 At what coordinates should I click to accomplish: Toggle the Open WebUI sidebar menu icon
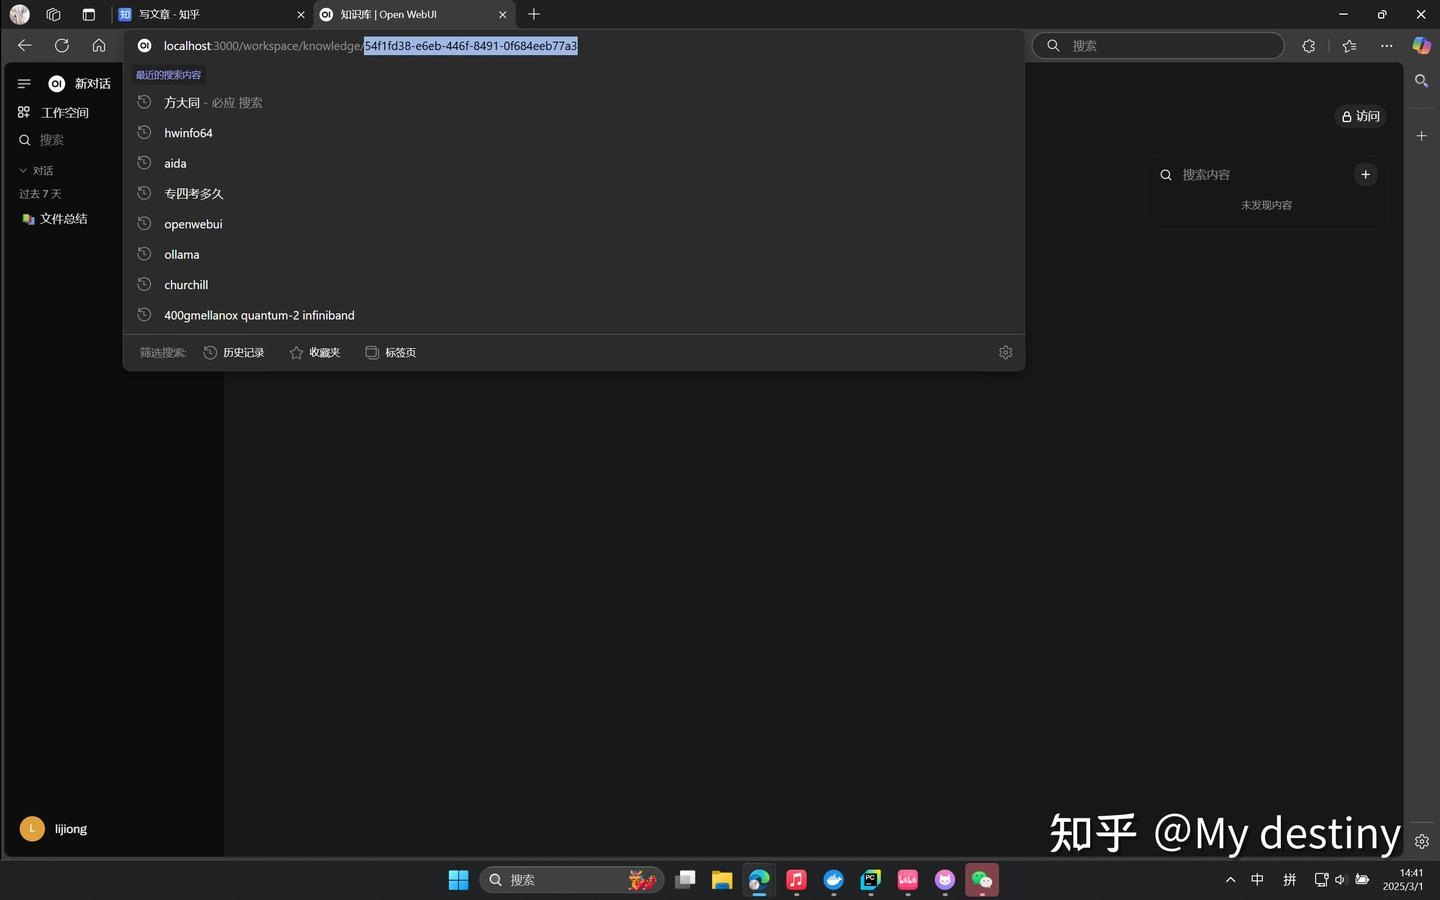pos(24,84)
